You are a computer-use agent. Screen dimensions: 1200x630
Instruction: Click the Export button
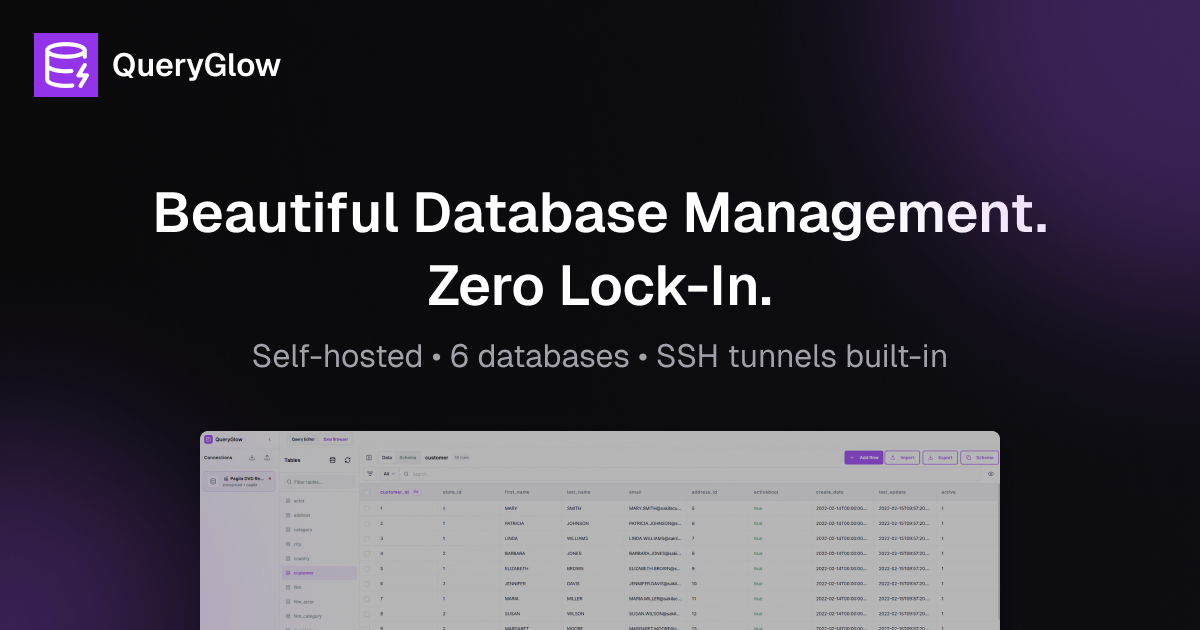(x=939, y=457)
